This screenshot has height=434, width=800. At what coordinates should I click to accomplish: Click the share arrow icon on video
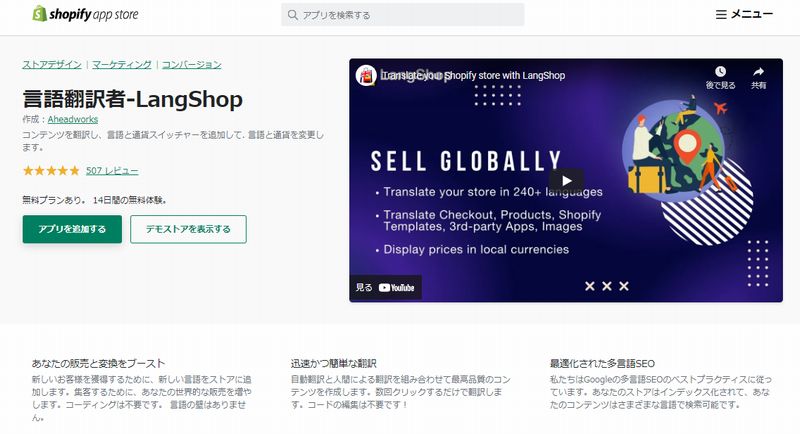pos(758,71)
